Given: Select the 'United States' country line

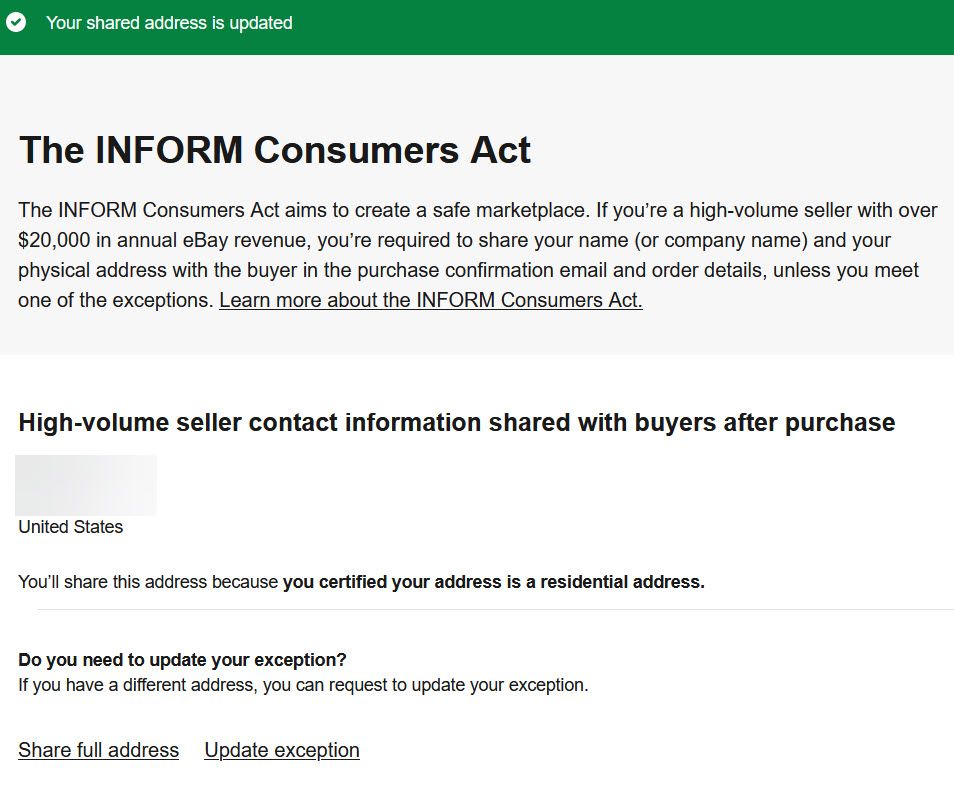Looking at the screenshot, I should click(71, 527).
